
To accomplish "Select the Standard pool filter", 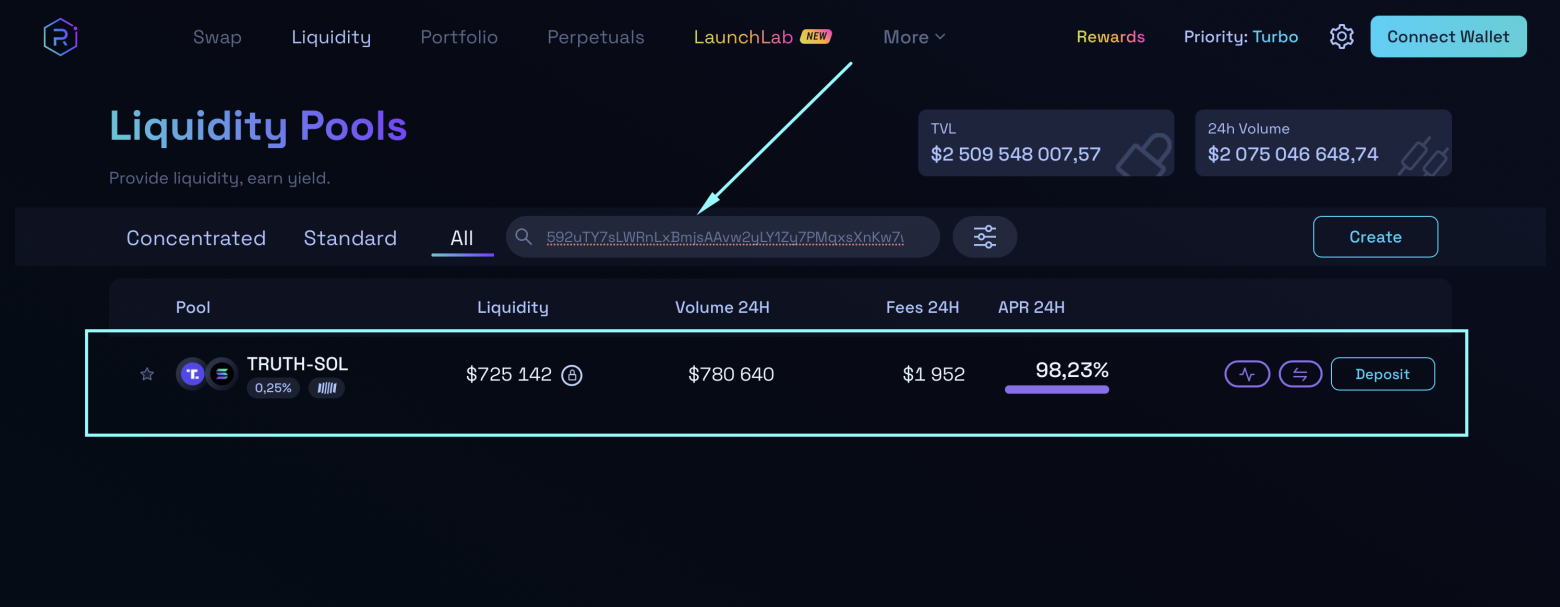I will 349,237.
